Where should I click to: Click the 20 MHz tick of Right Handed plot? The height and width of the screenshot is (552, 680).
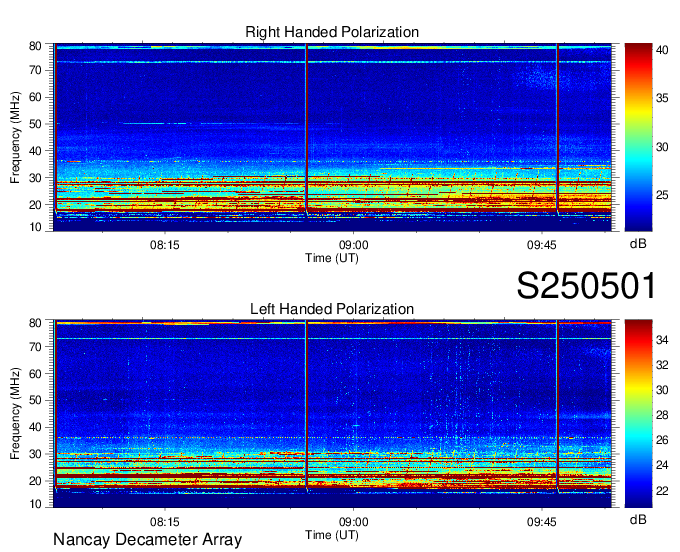35,205
